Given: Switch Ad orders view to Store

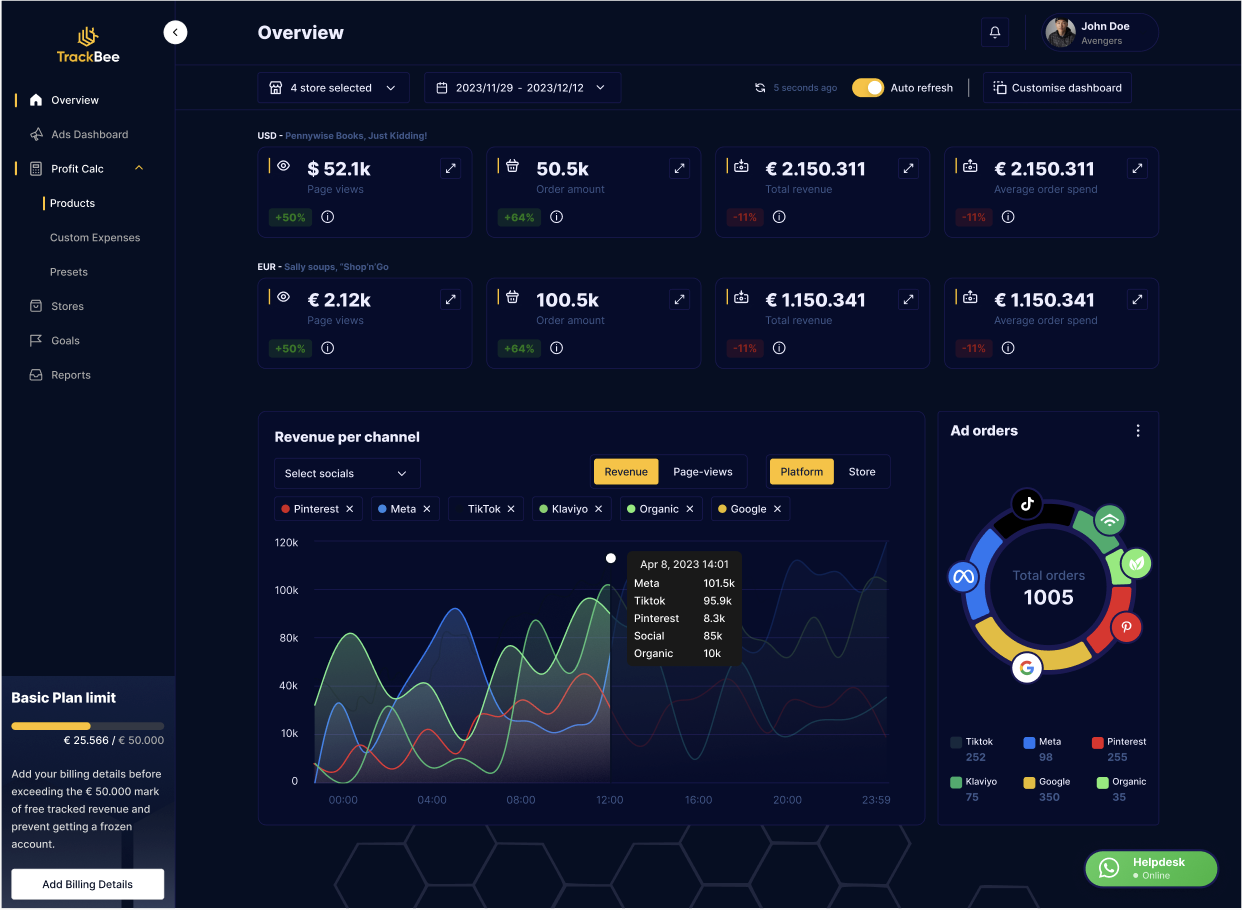Looking at the screenshot, I should tap(862, 471).
